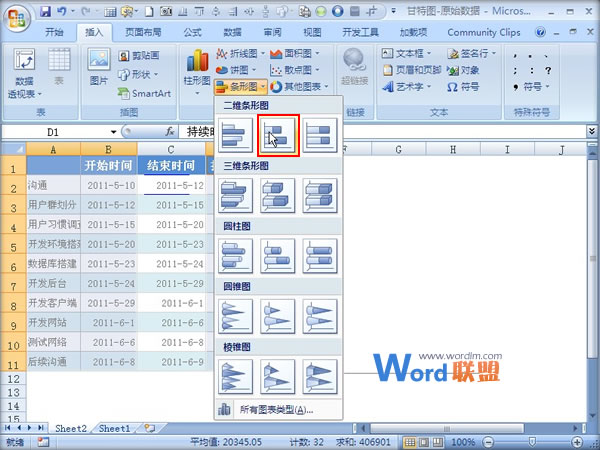Pick the Stacked Horizontal Cylinder chart
The height and width of the screenshot is (450, 600).
(278, 256)
